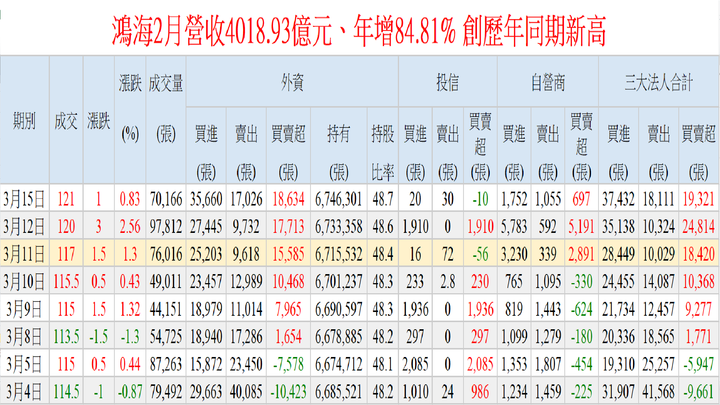Click total net buy 10,368
720x405 pixels.
pos(698,281)
